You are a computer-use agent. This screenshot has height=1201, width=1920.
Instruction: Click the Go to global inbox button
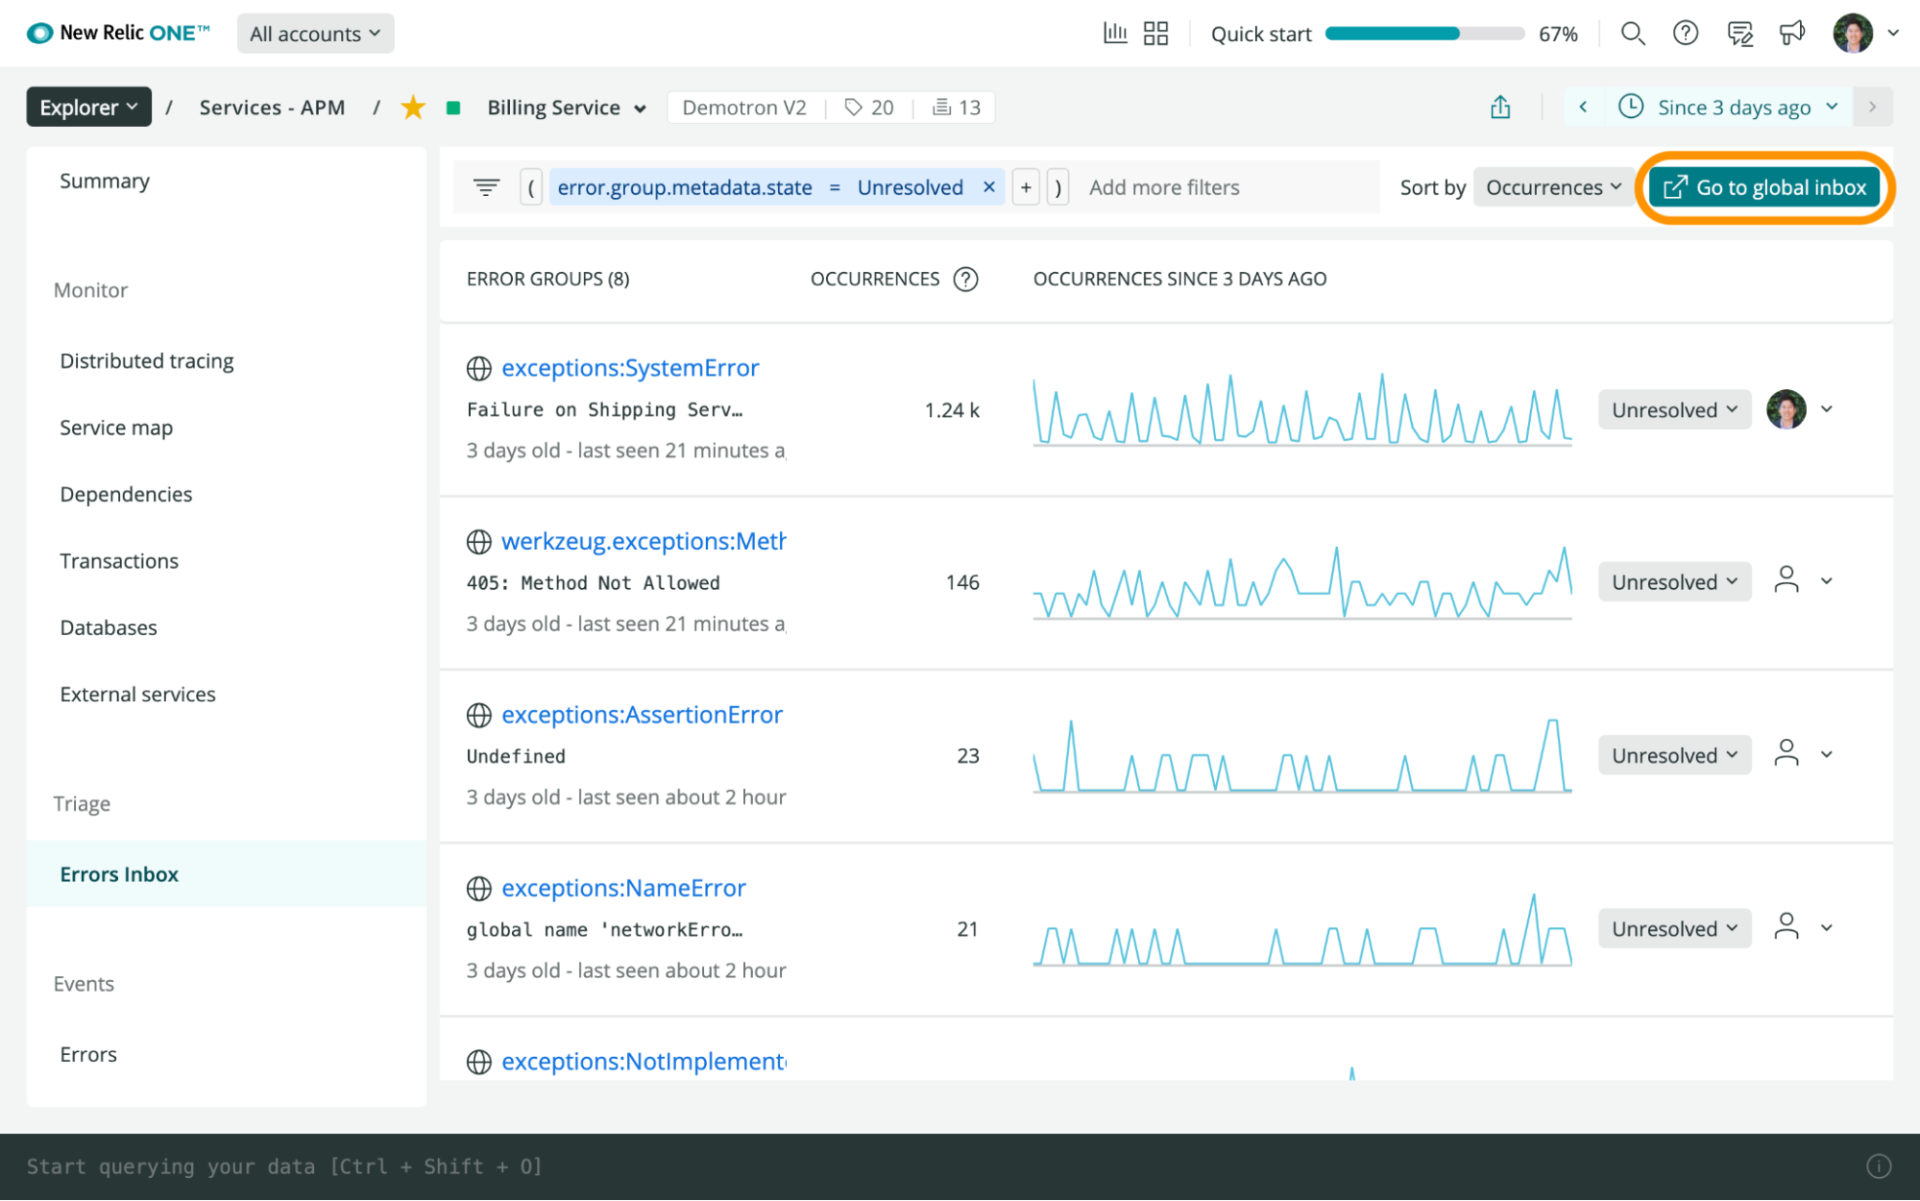[1764, 187]
